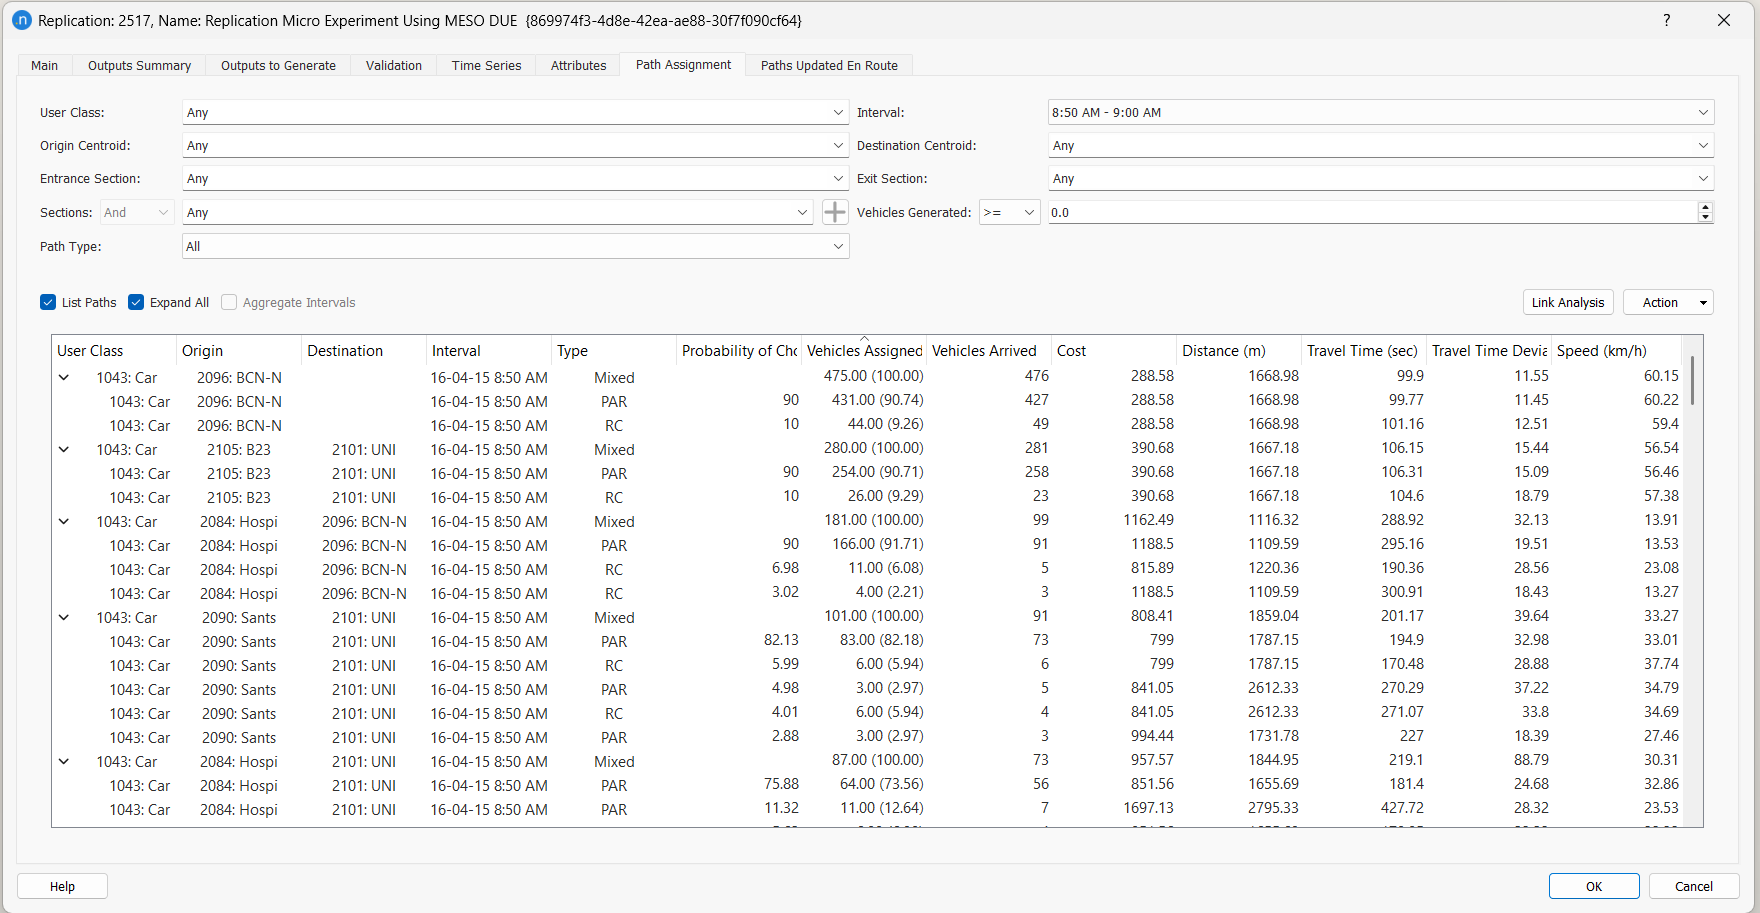Collapse the Mixed path row for origin 2105: B23
The height and width of the screenshot is (913, 1760).
[63, 449]
